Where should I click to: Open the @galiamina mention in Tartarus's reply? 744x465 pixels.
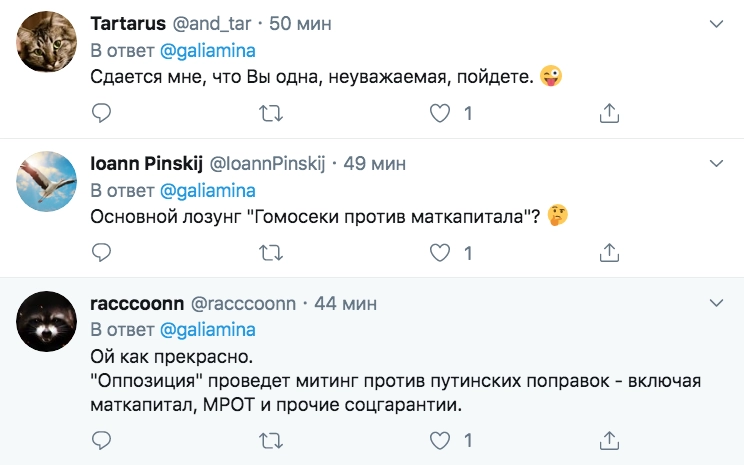[x=208, y=51]
